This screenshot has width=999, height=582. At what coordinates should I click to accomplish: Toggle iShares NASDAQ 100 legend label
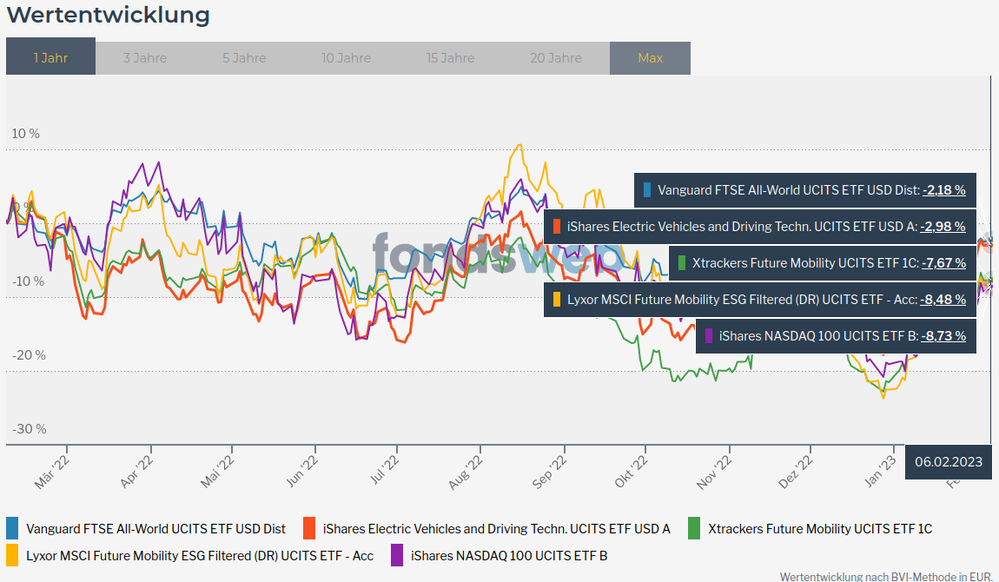[x=509, y=554]
